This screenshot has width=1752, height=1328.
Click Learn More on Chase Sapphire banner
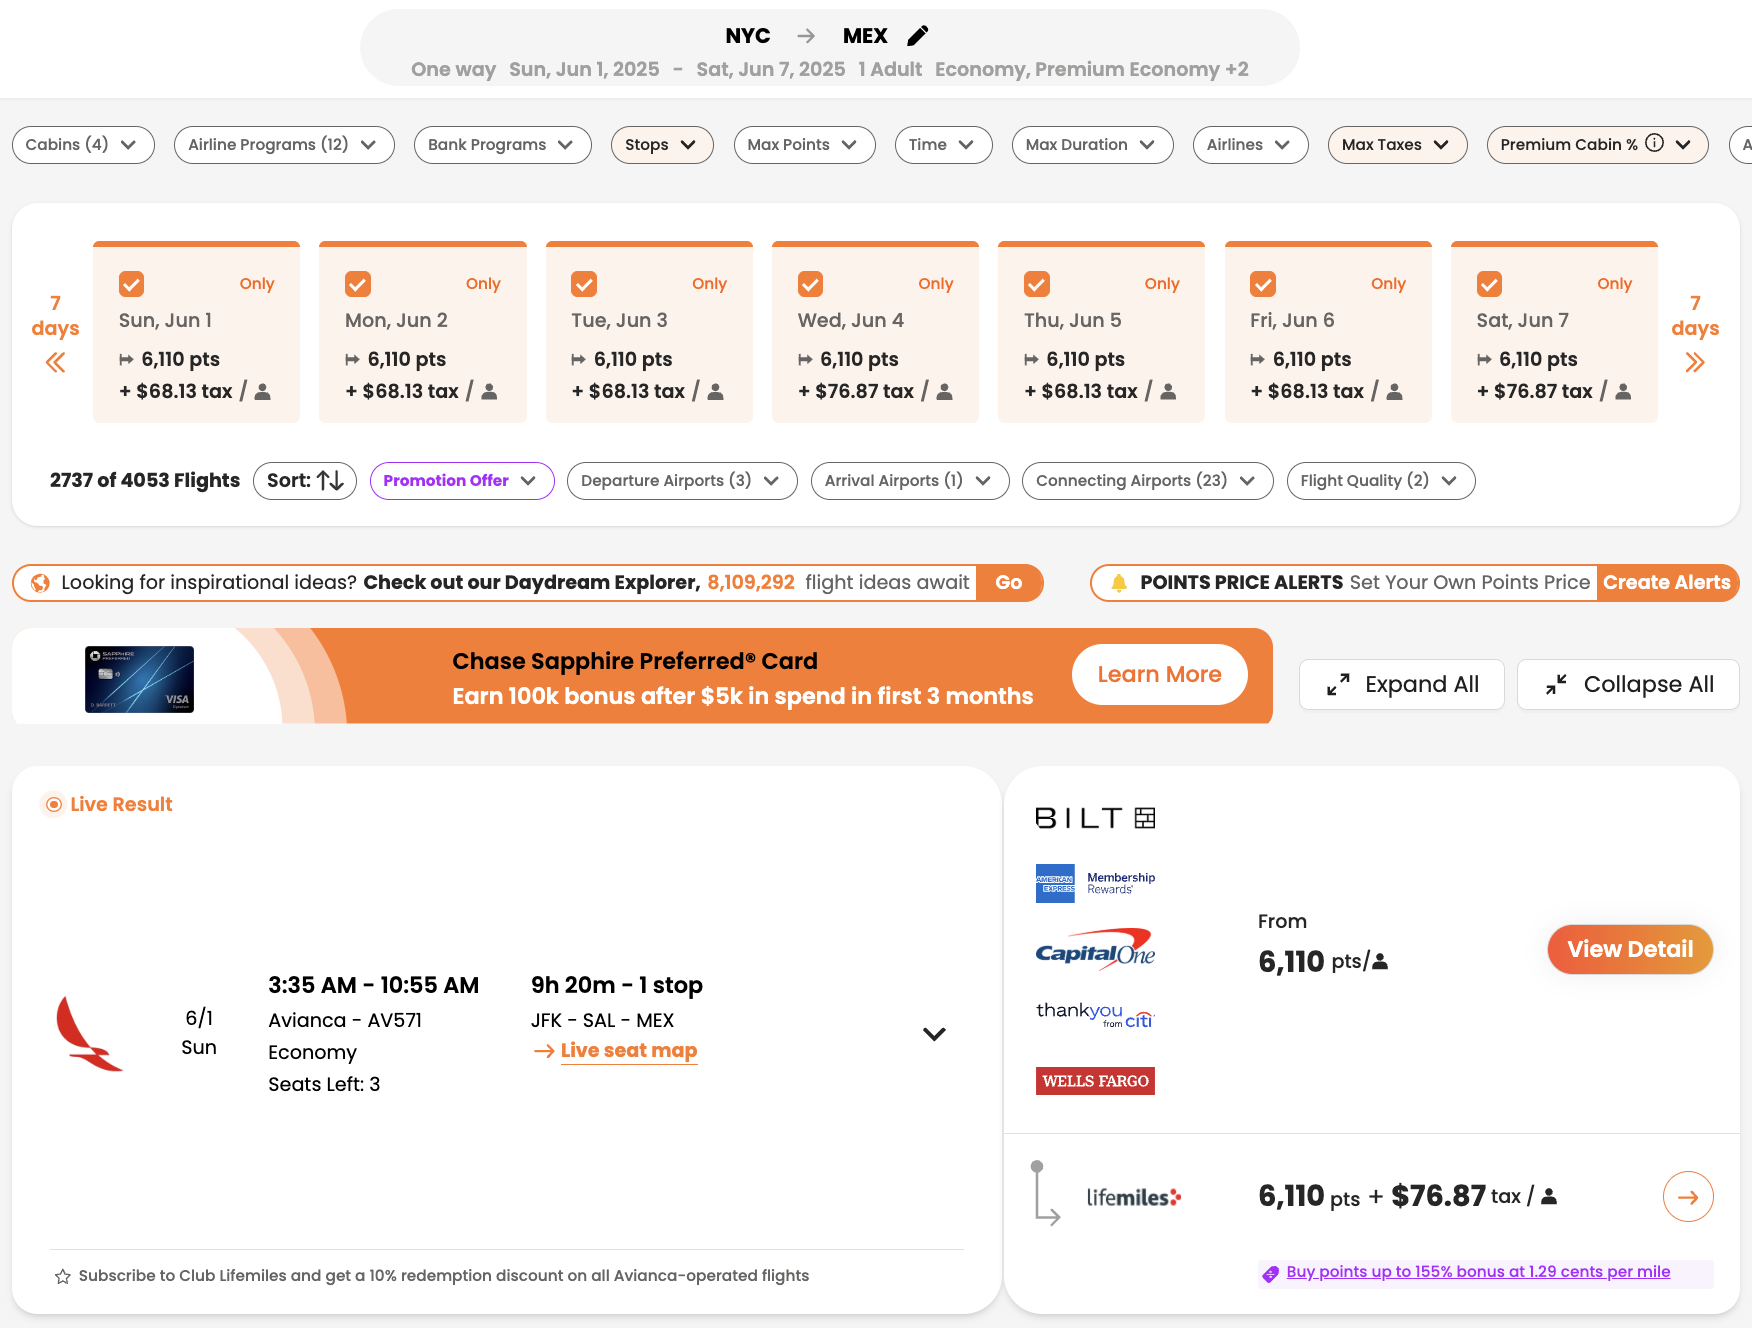[x=1159, y=675]
